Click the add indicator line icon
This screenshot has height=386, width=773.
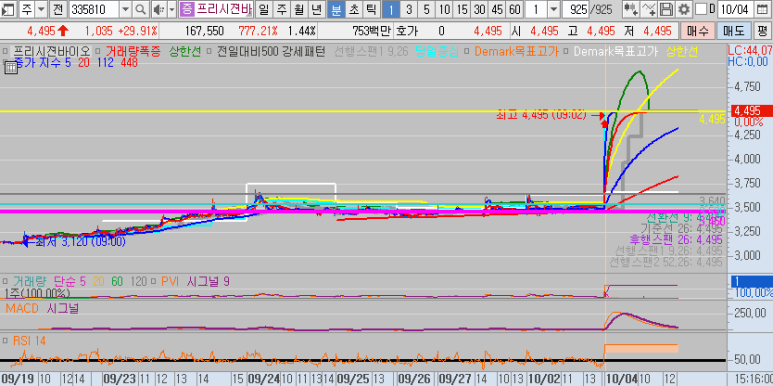(649, 9)
